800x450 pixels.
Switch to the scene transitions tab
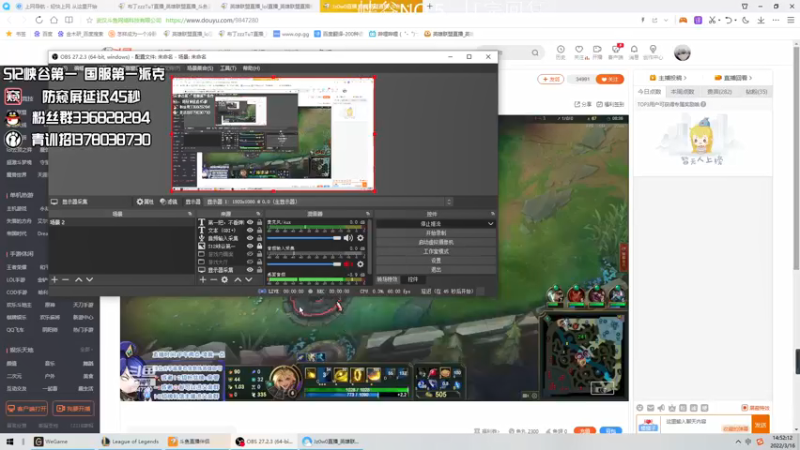click(387, 280)
